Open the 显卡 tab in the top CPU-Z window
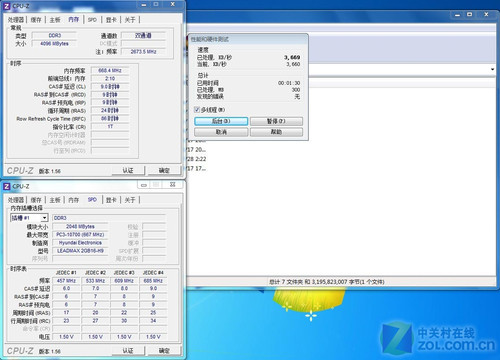 [111, 20]
